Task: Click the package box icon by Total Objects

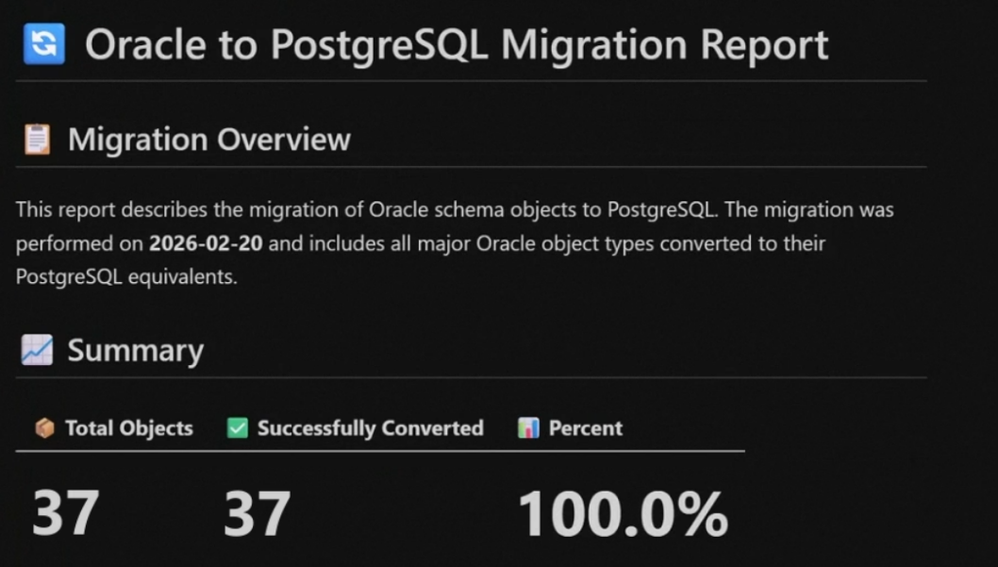Action: [x=44, y=428]
